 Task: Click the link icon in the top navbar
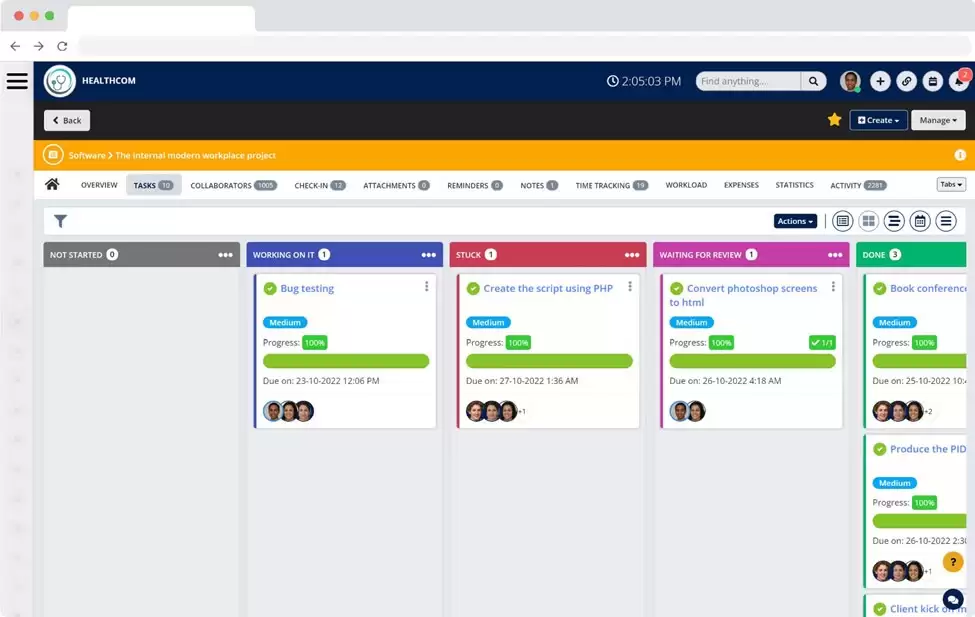(x=906, y=81)
